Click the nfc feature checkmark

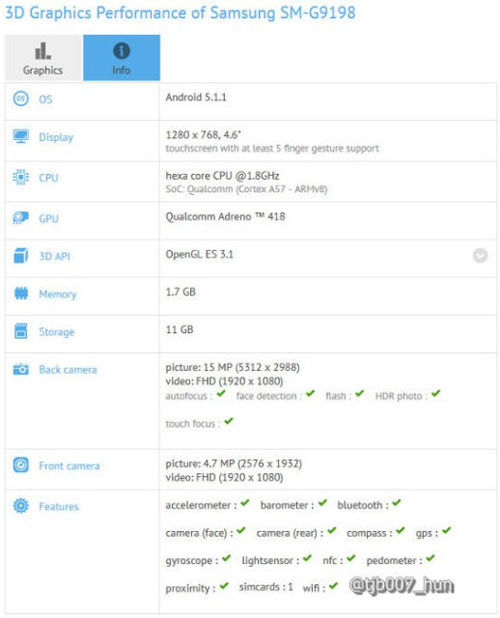(351, 558)
